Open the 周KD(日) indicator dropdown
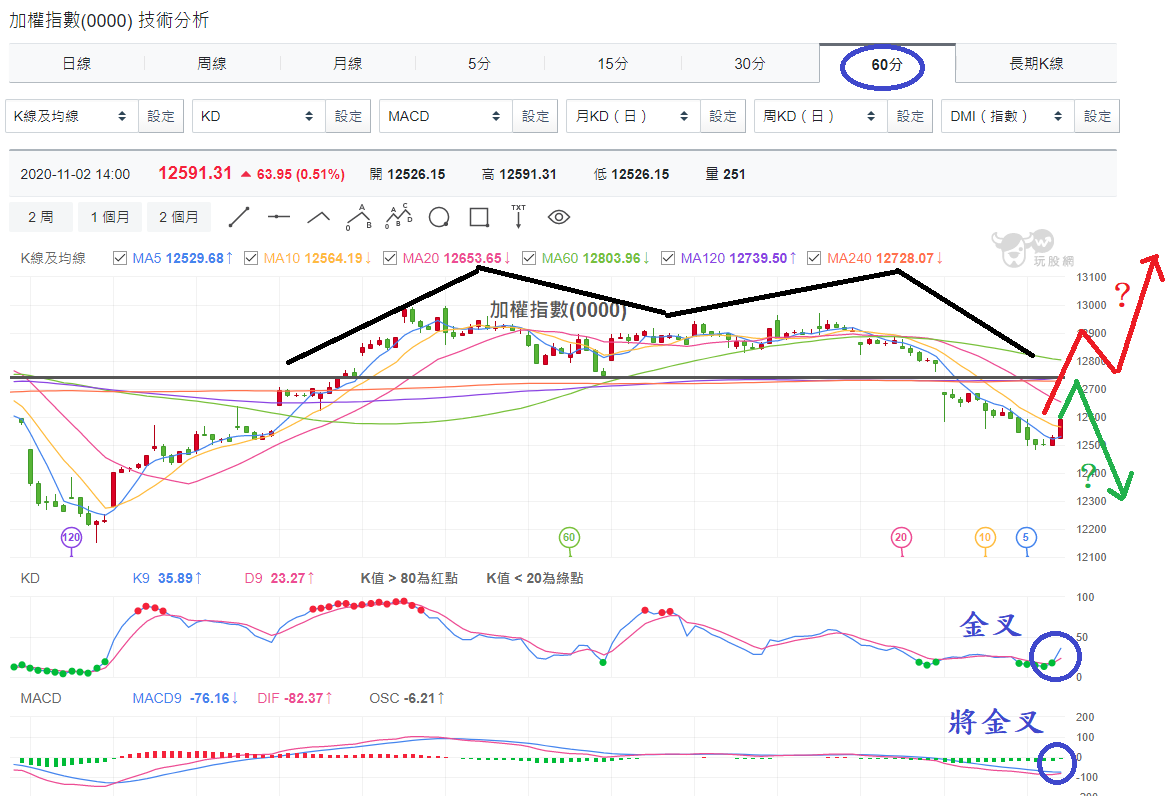1170x796 pixels. 821,116
